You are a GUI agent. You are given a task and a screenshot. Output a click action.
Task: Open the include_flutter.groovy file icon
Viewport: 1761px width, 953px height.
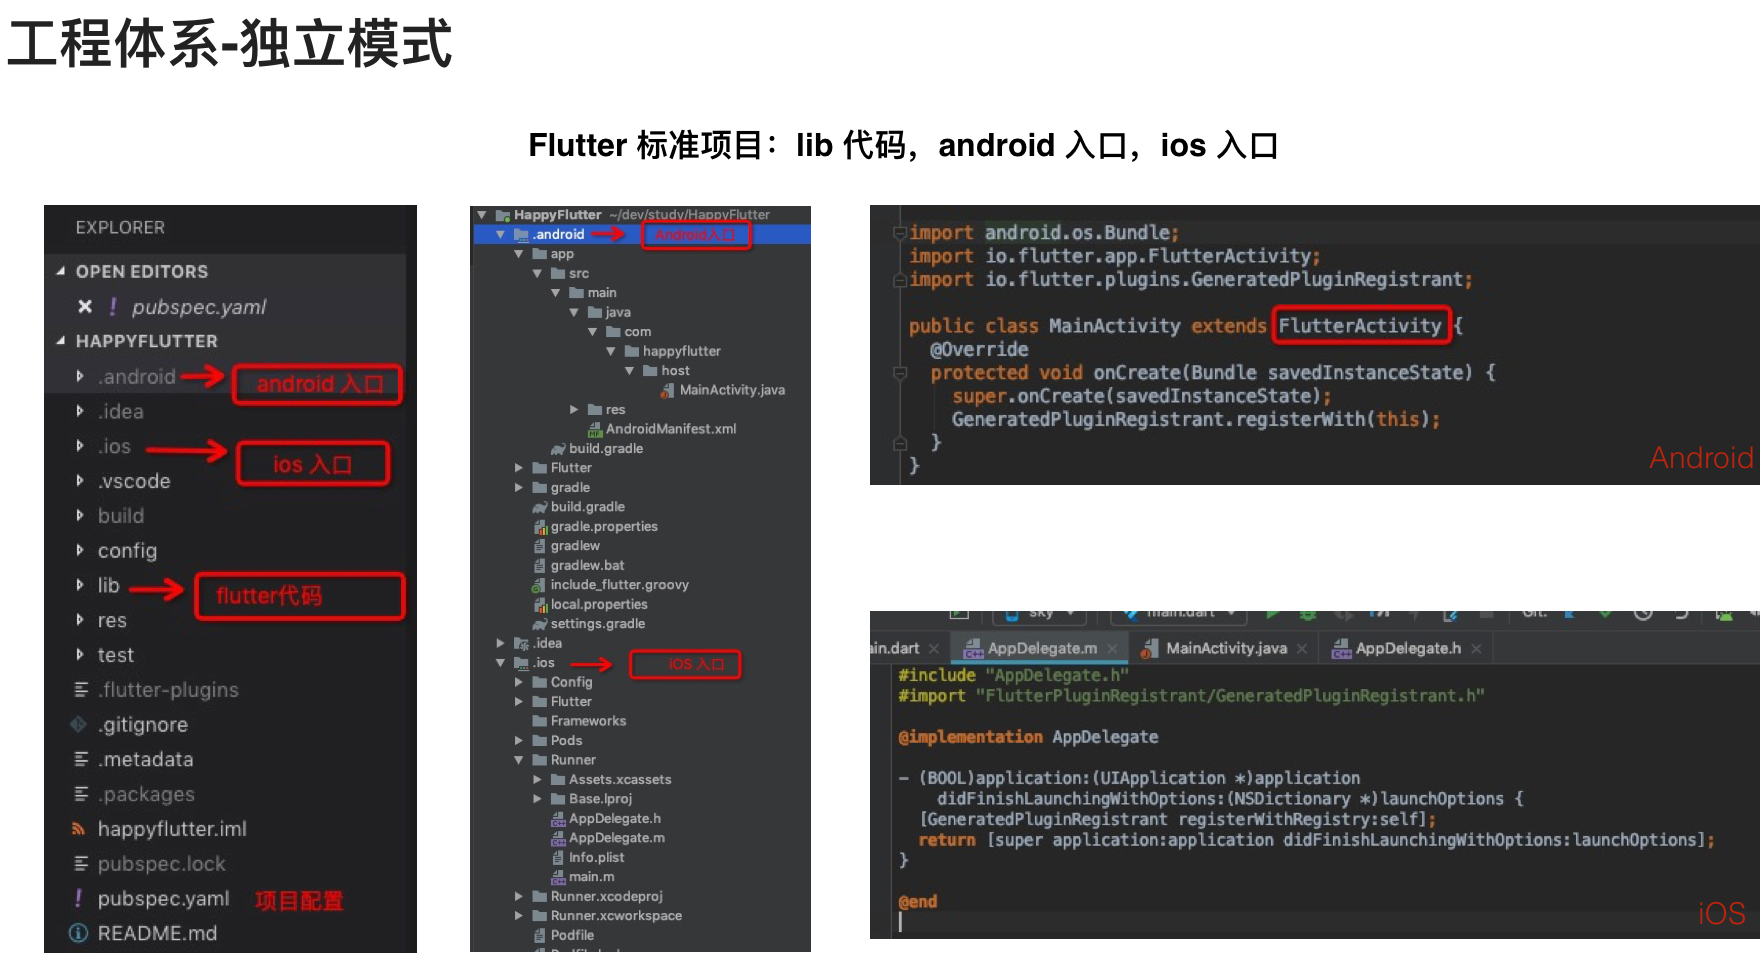pyautogui.click(x=540, y=585)
